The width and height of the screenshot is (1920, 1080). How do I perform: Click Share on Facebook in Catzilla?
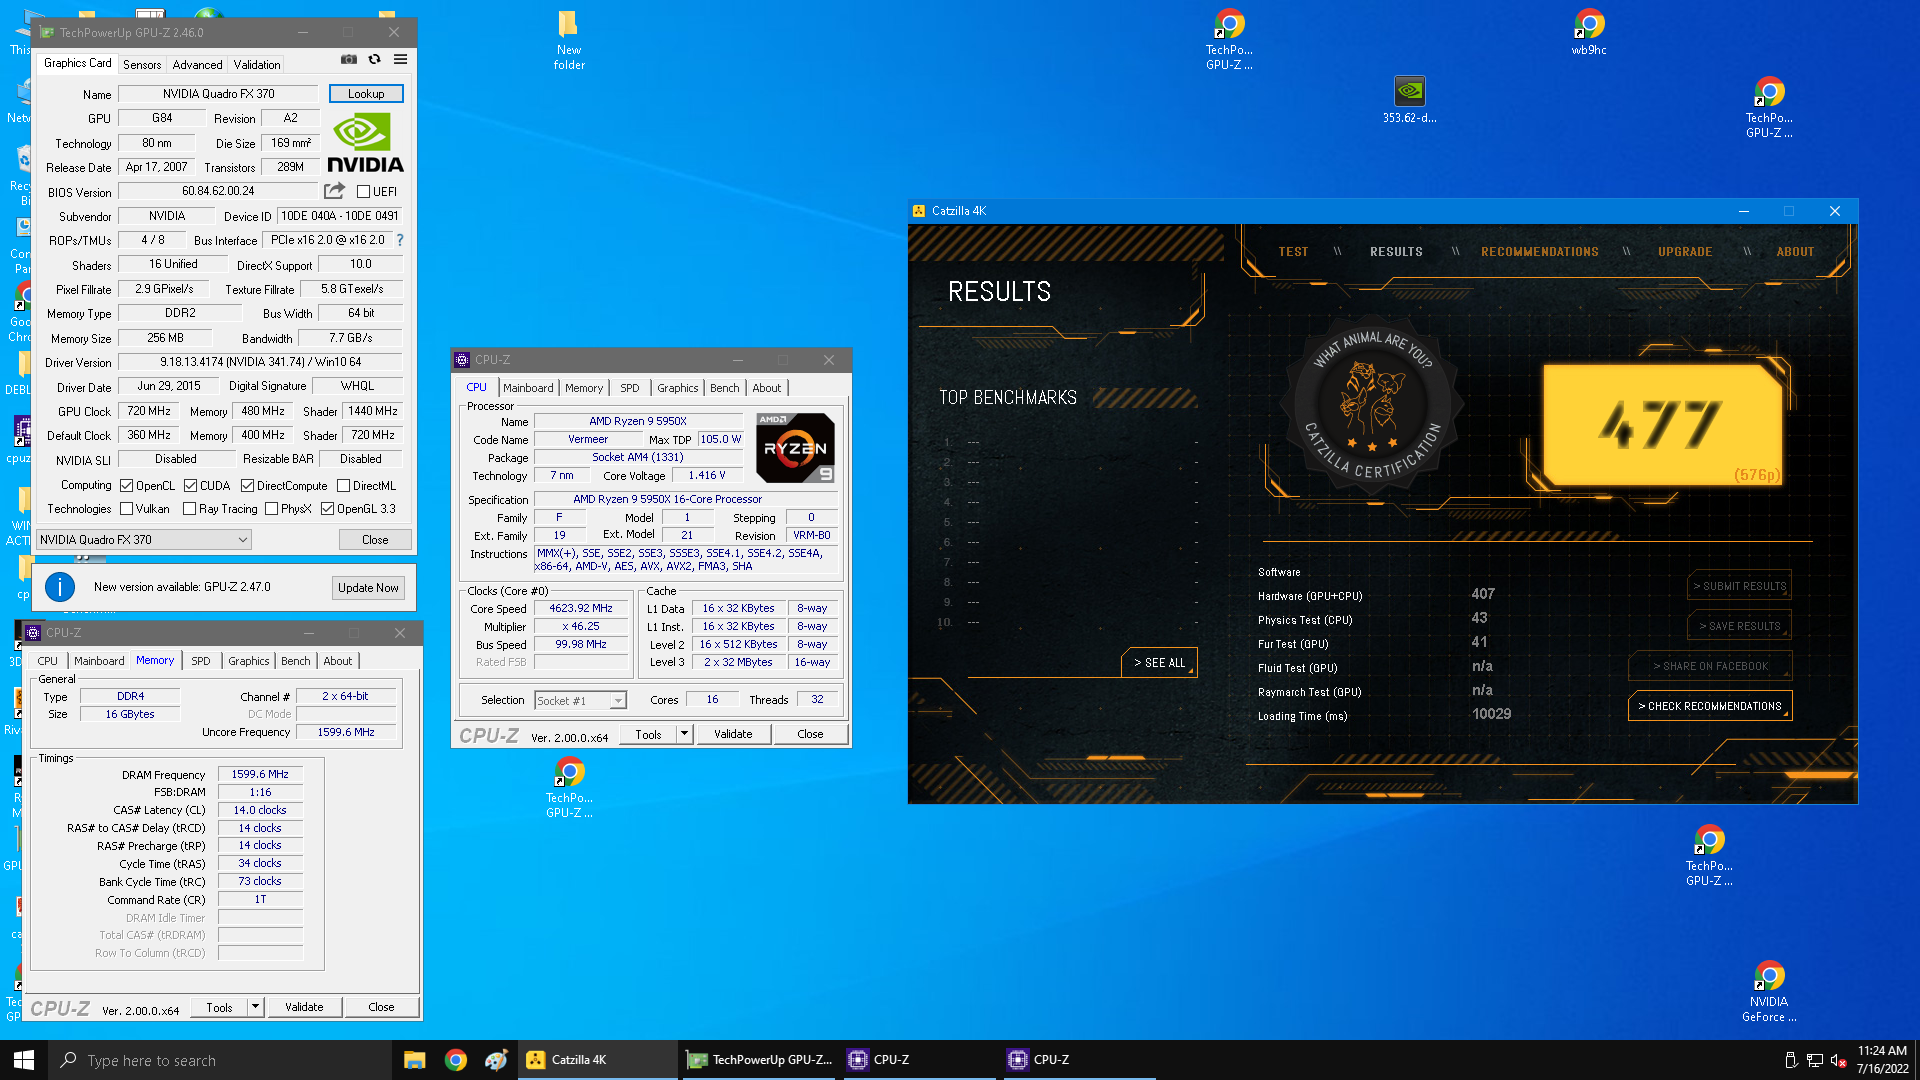(1710, 666)
